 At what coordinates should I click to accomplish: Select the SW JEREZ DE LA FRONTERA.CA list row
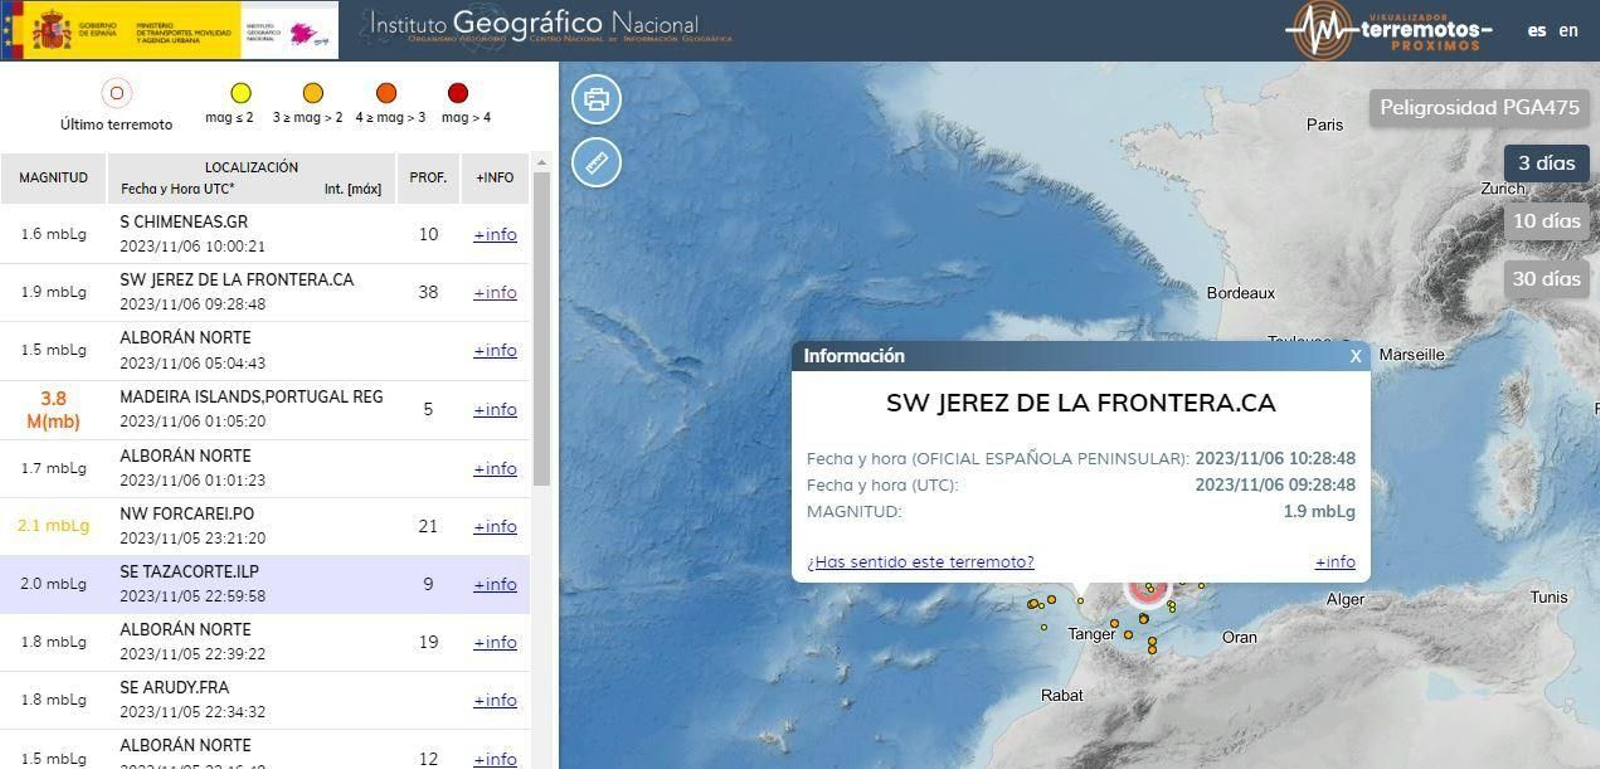(265, 292)
